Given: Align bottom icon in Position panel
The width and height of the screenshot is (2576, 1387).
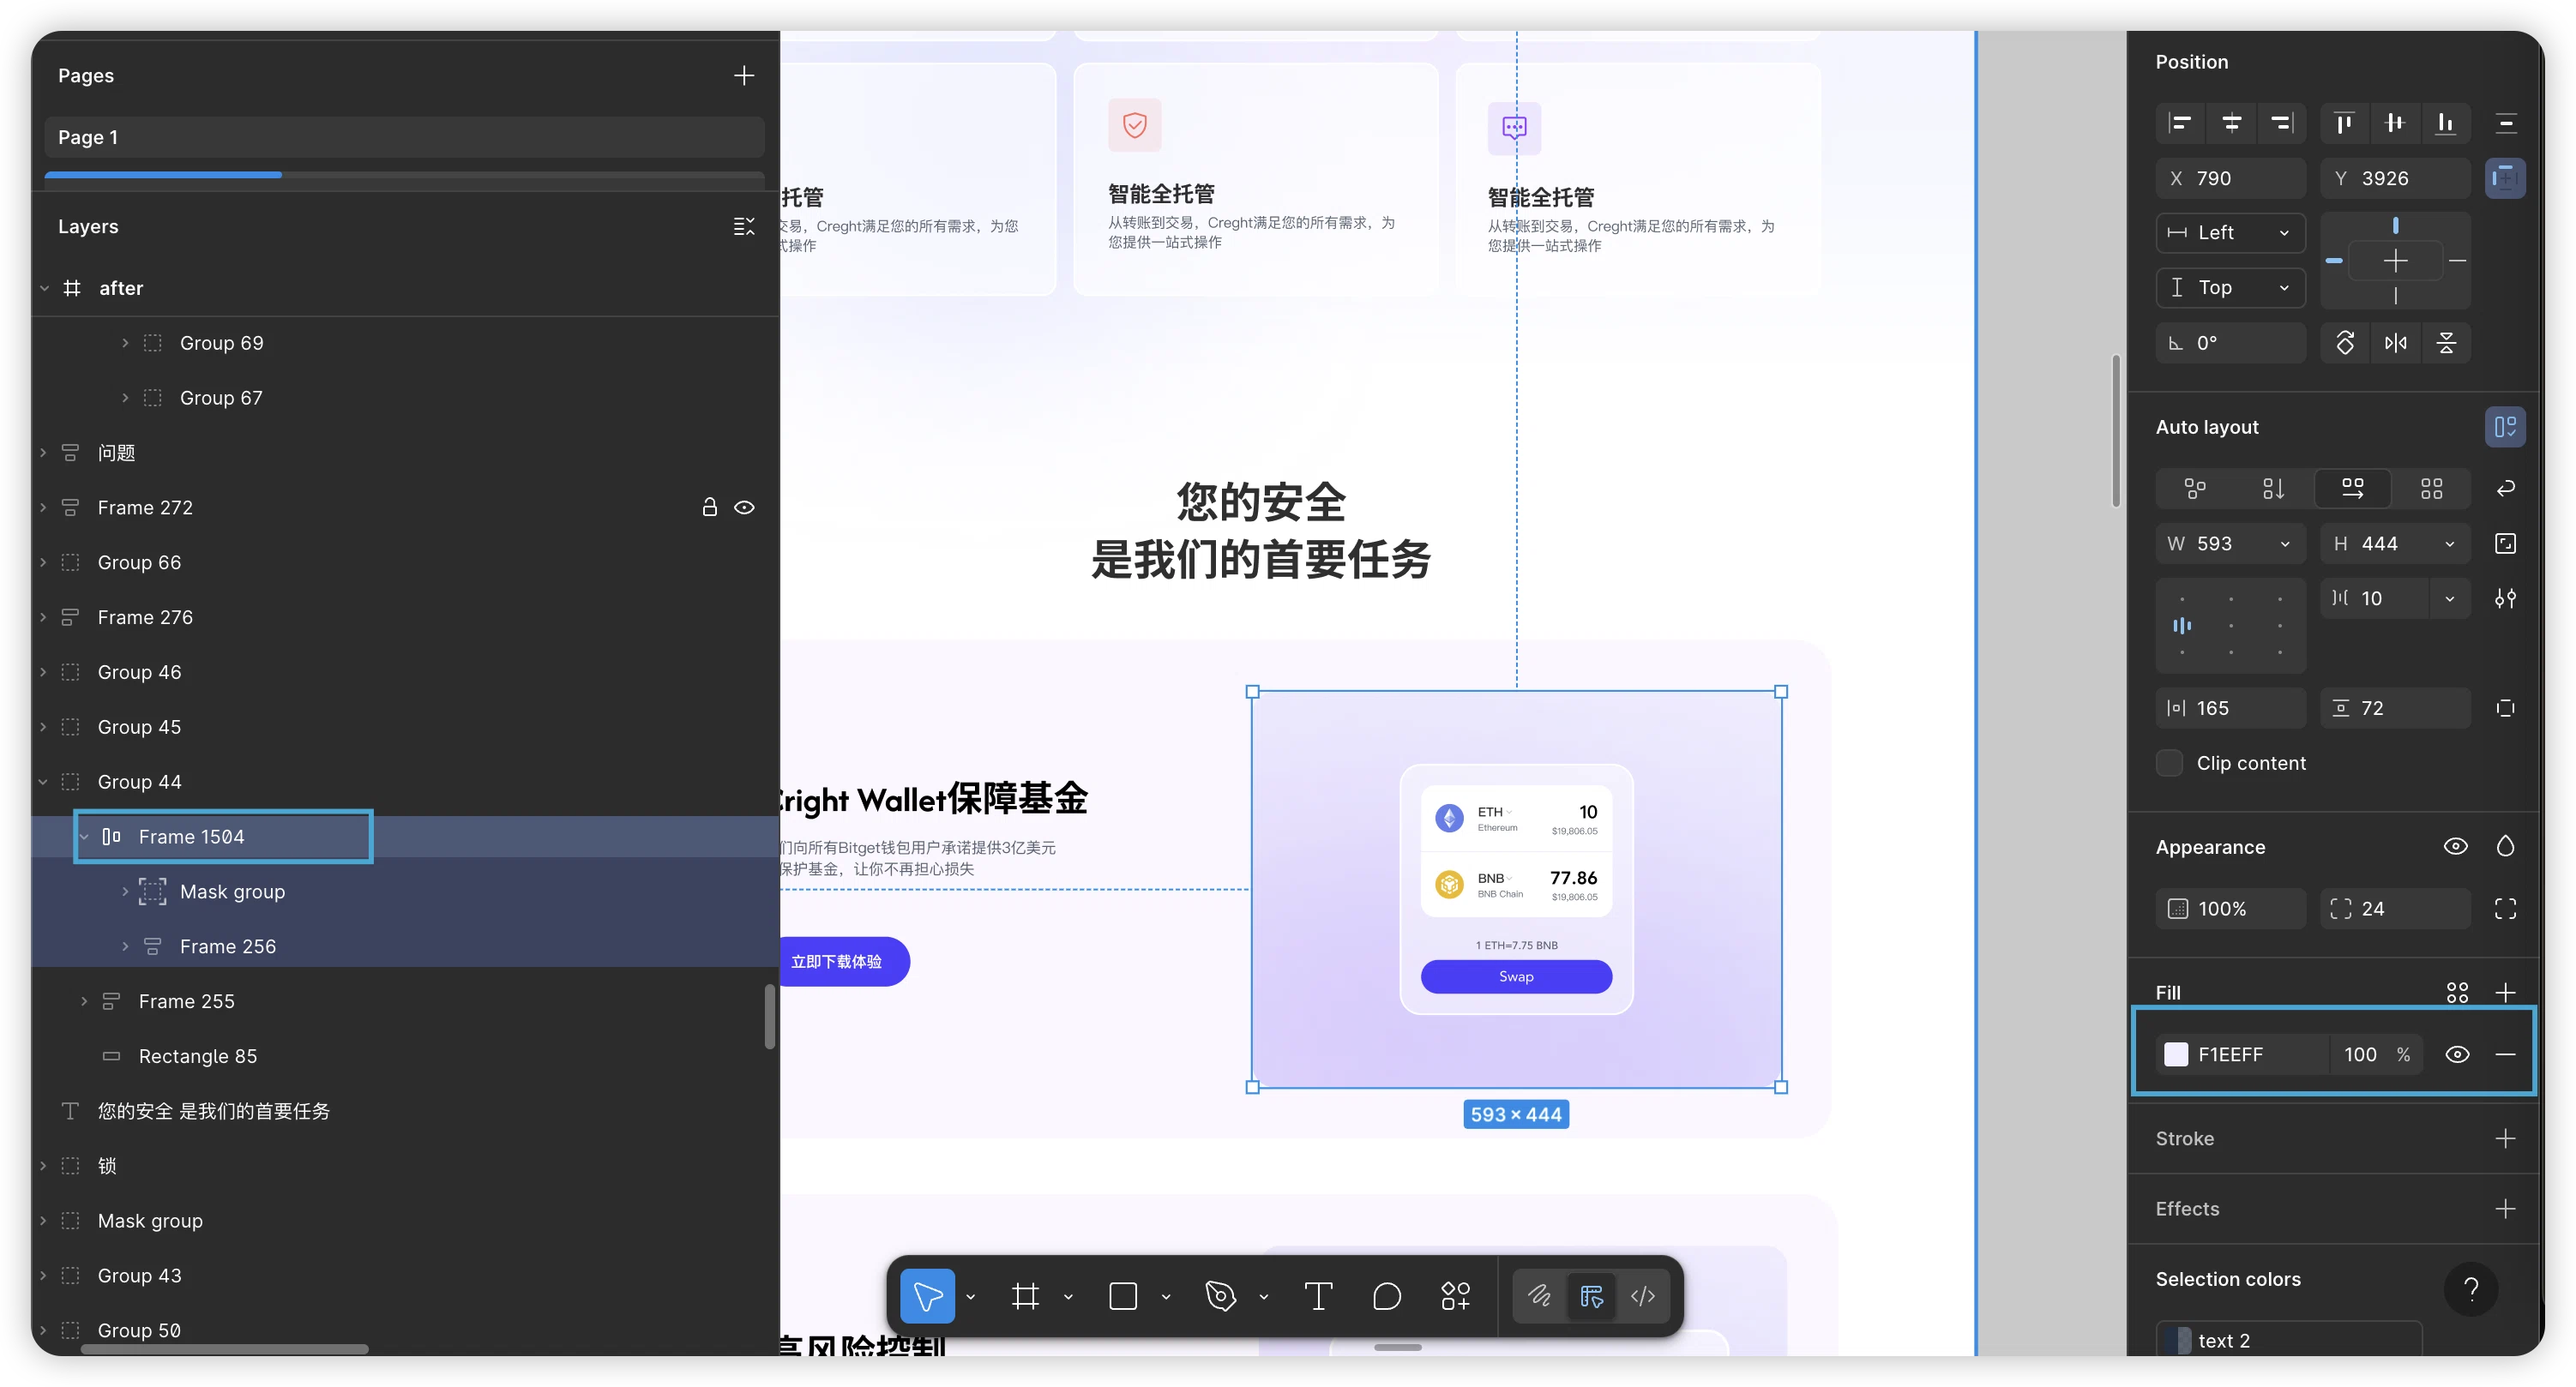Looking at the screenshot, I should tap(2445, 123).
